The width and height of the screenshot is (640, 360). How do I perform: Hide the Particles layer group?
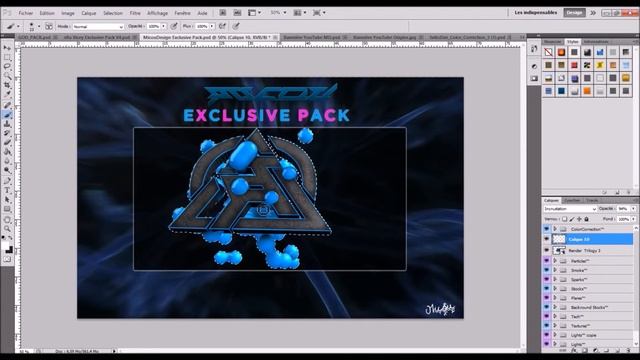[x=547, y=260]
